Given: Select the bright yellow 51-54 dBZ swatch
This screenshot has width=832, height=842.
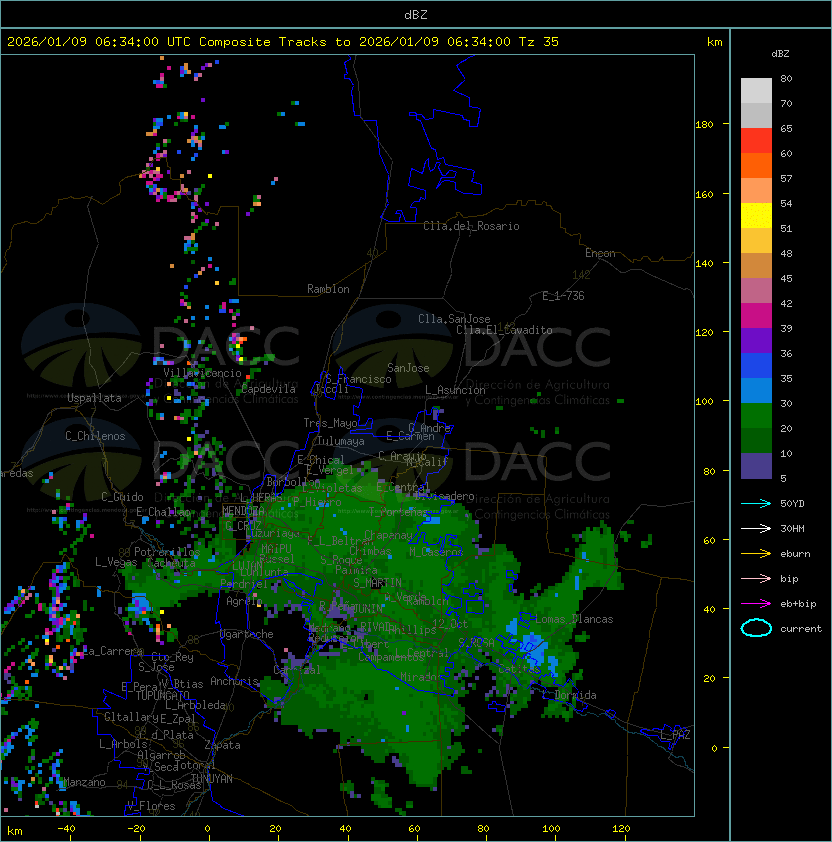Looking at the screenshot, I should tap(756, 215).
